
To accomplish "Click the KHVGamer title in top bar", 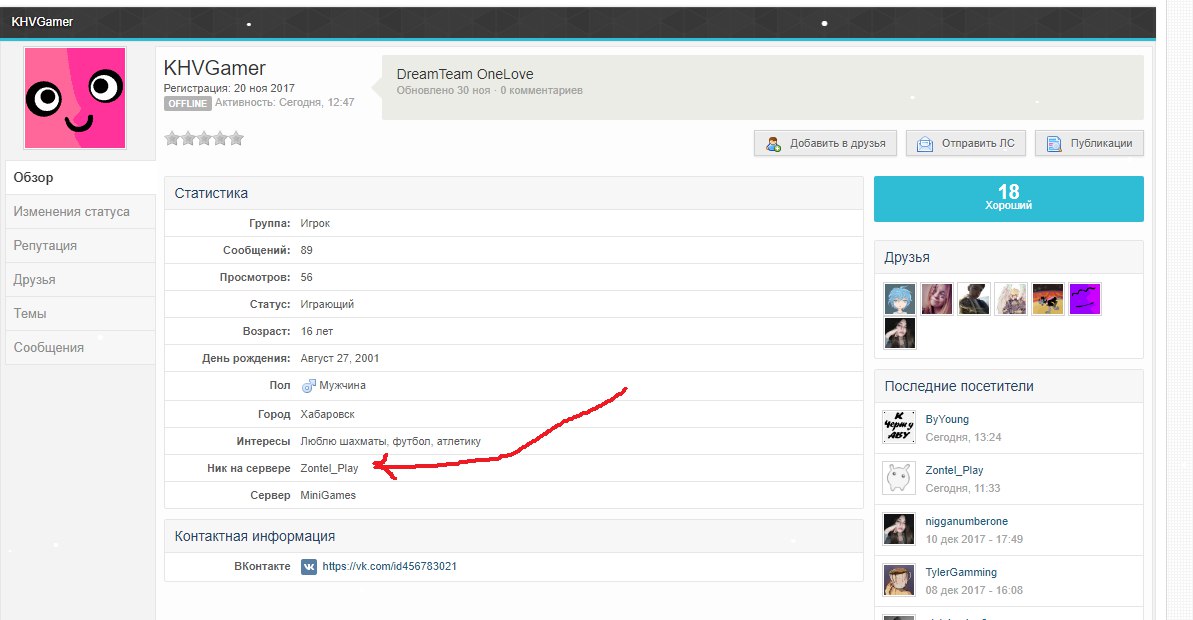I will [x=42, y=22].
